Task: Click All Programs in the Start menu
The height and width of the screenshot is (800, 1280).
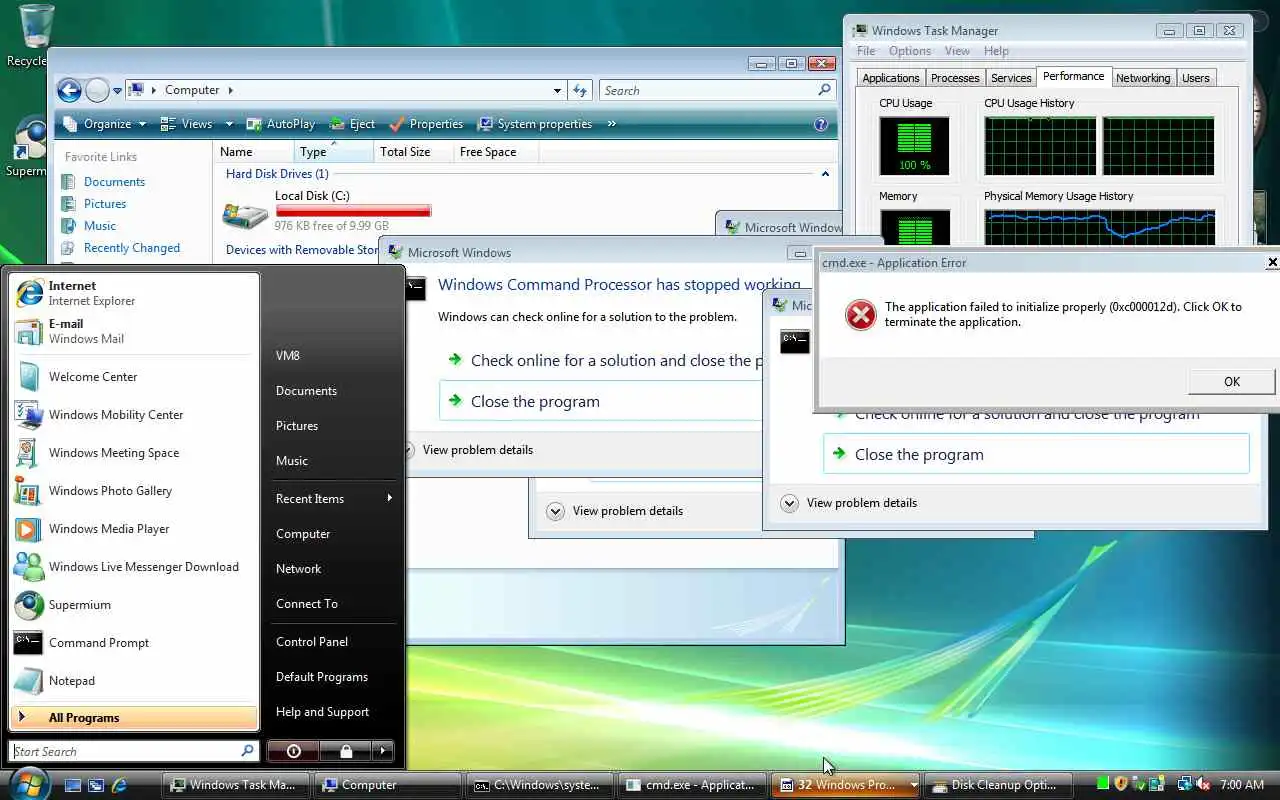Action: pyautogui.click(x=134, y=718)
